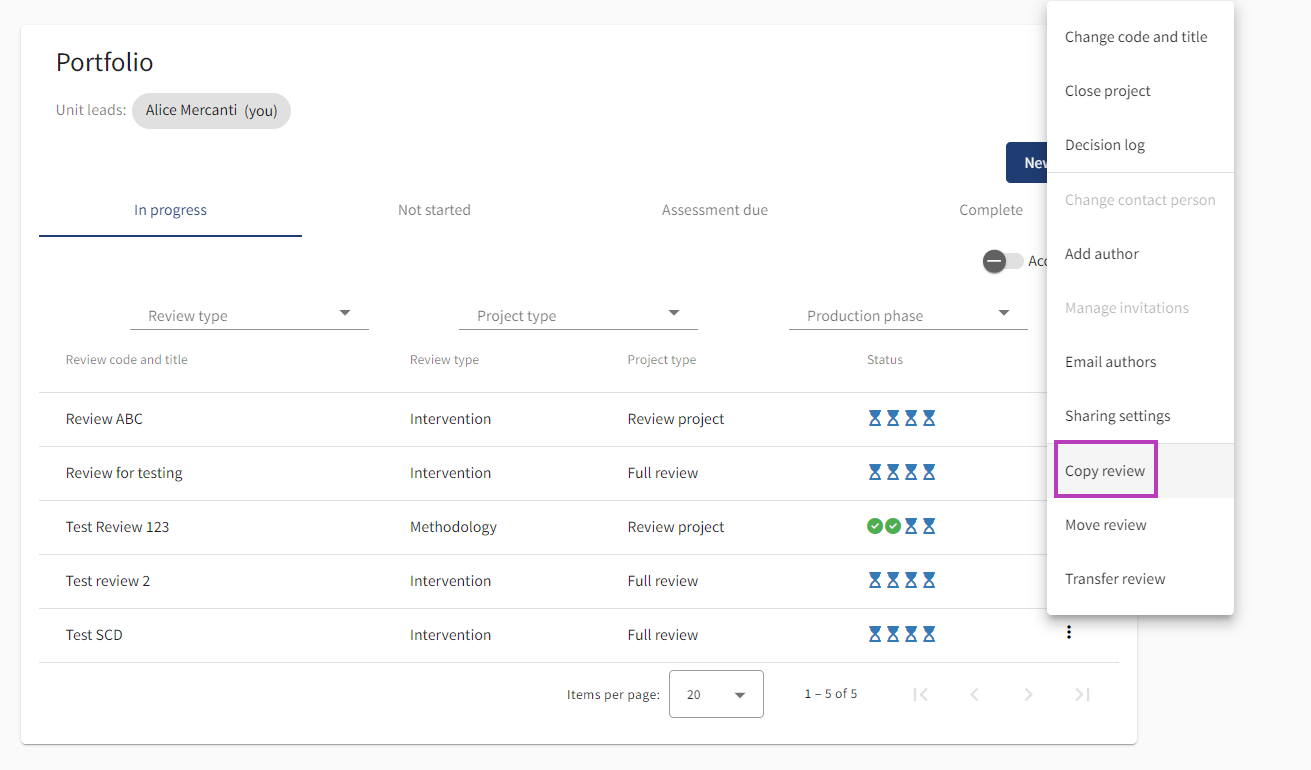Change items per page dropdown value
Screen dimensions: 1311x770
click(x=716, y=694)
